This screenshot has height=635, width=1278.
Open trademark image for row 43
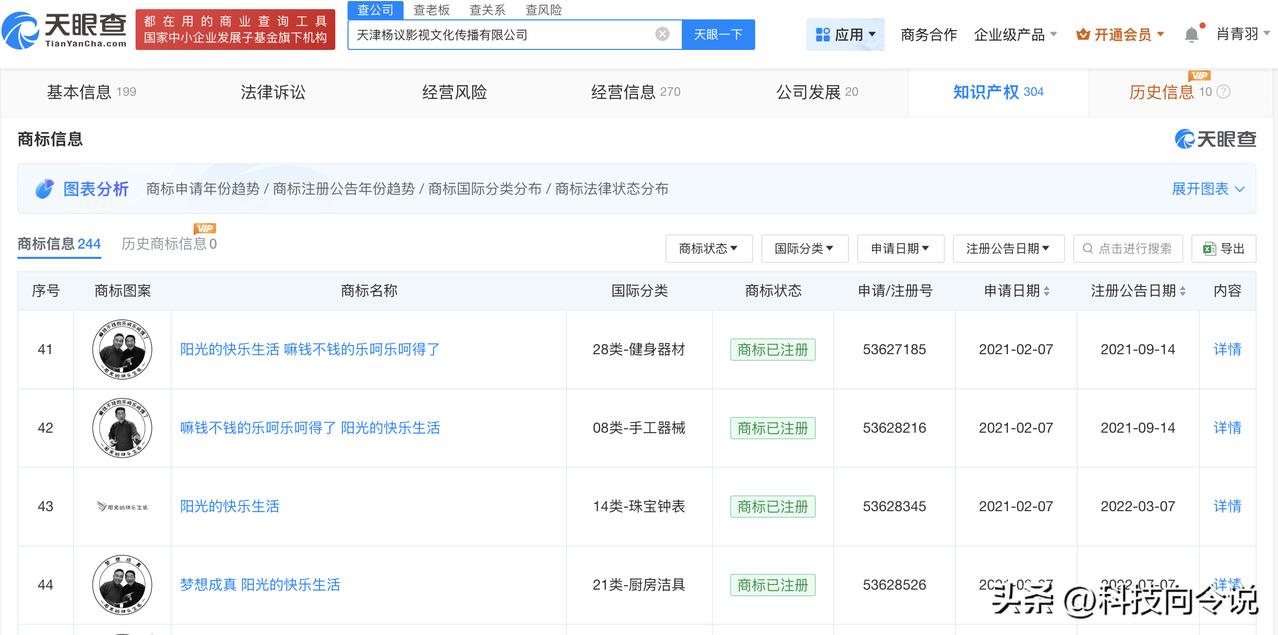(122, 507)
